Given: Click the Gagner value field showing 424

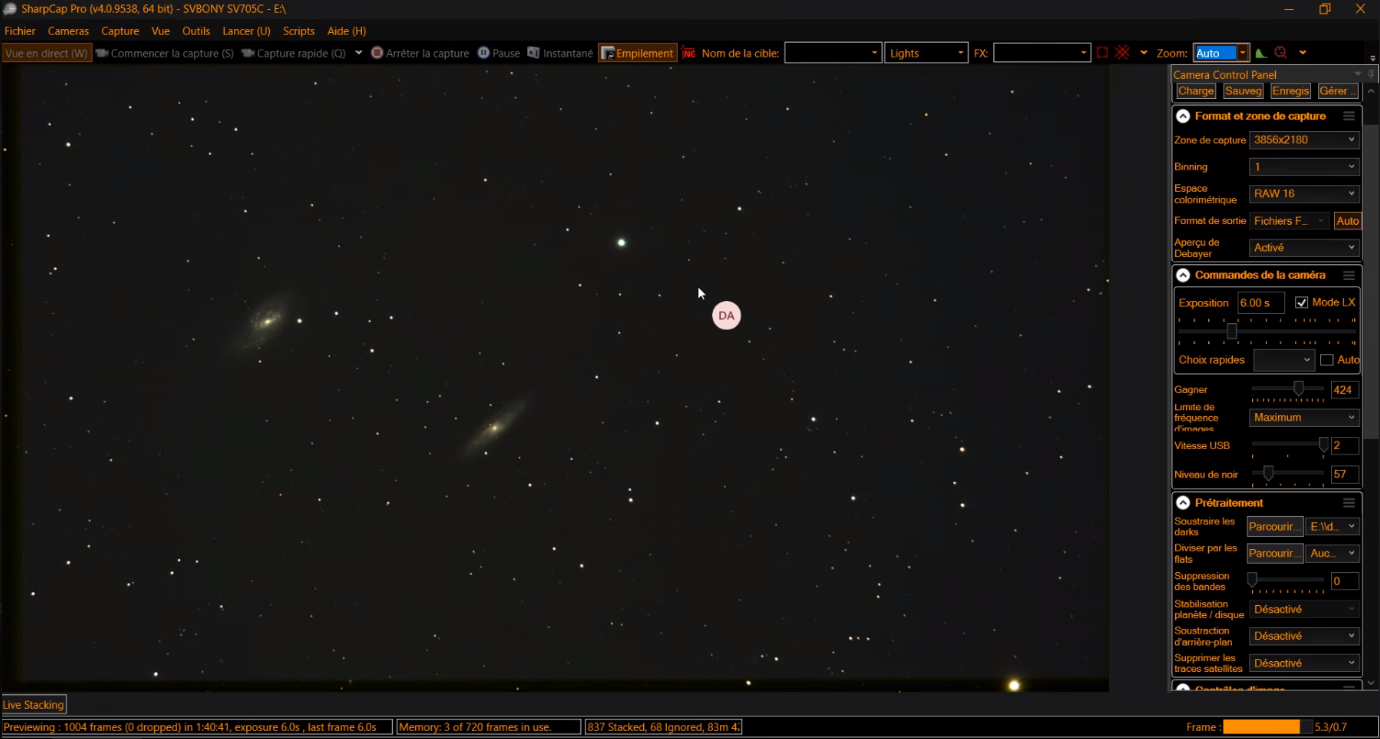Looking at the screenshot, I should pyautogui.click(x=1344, y=390).
